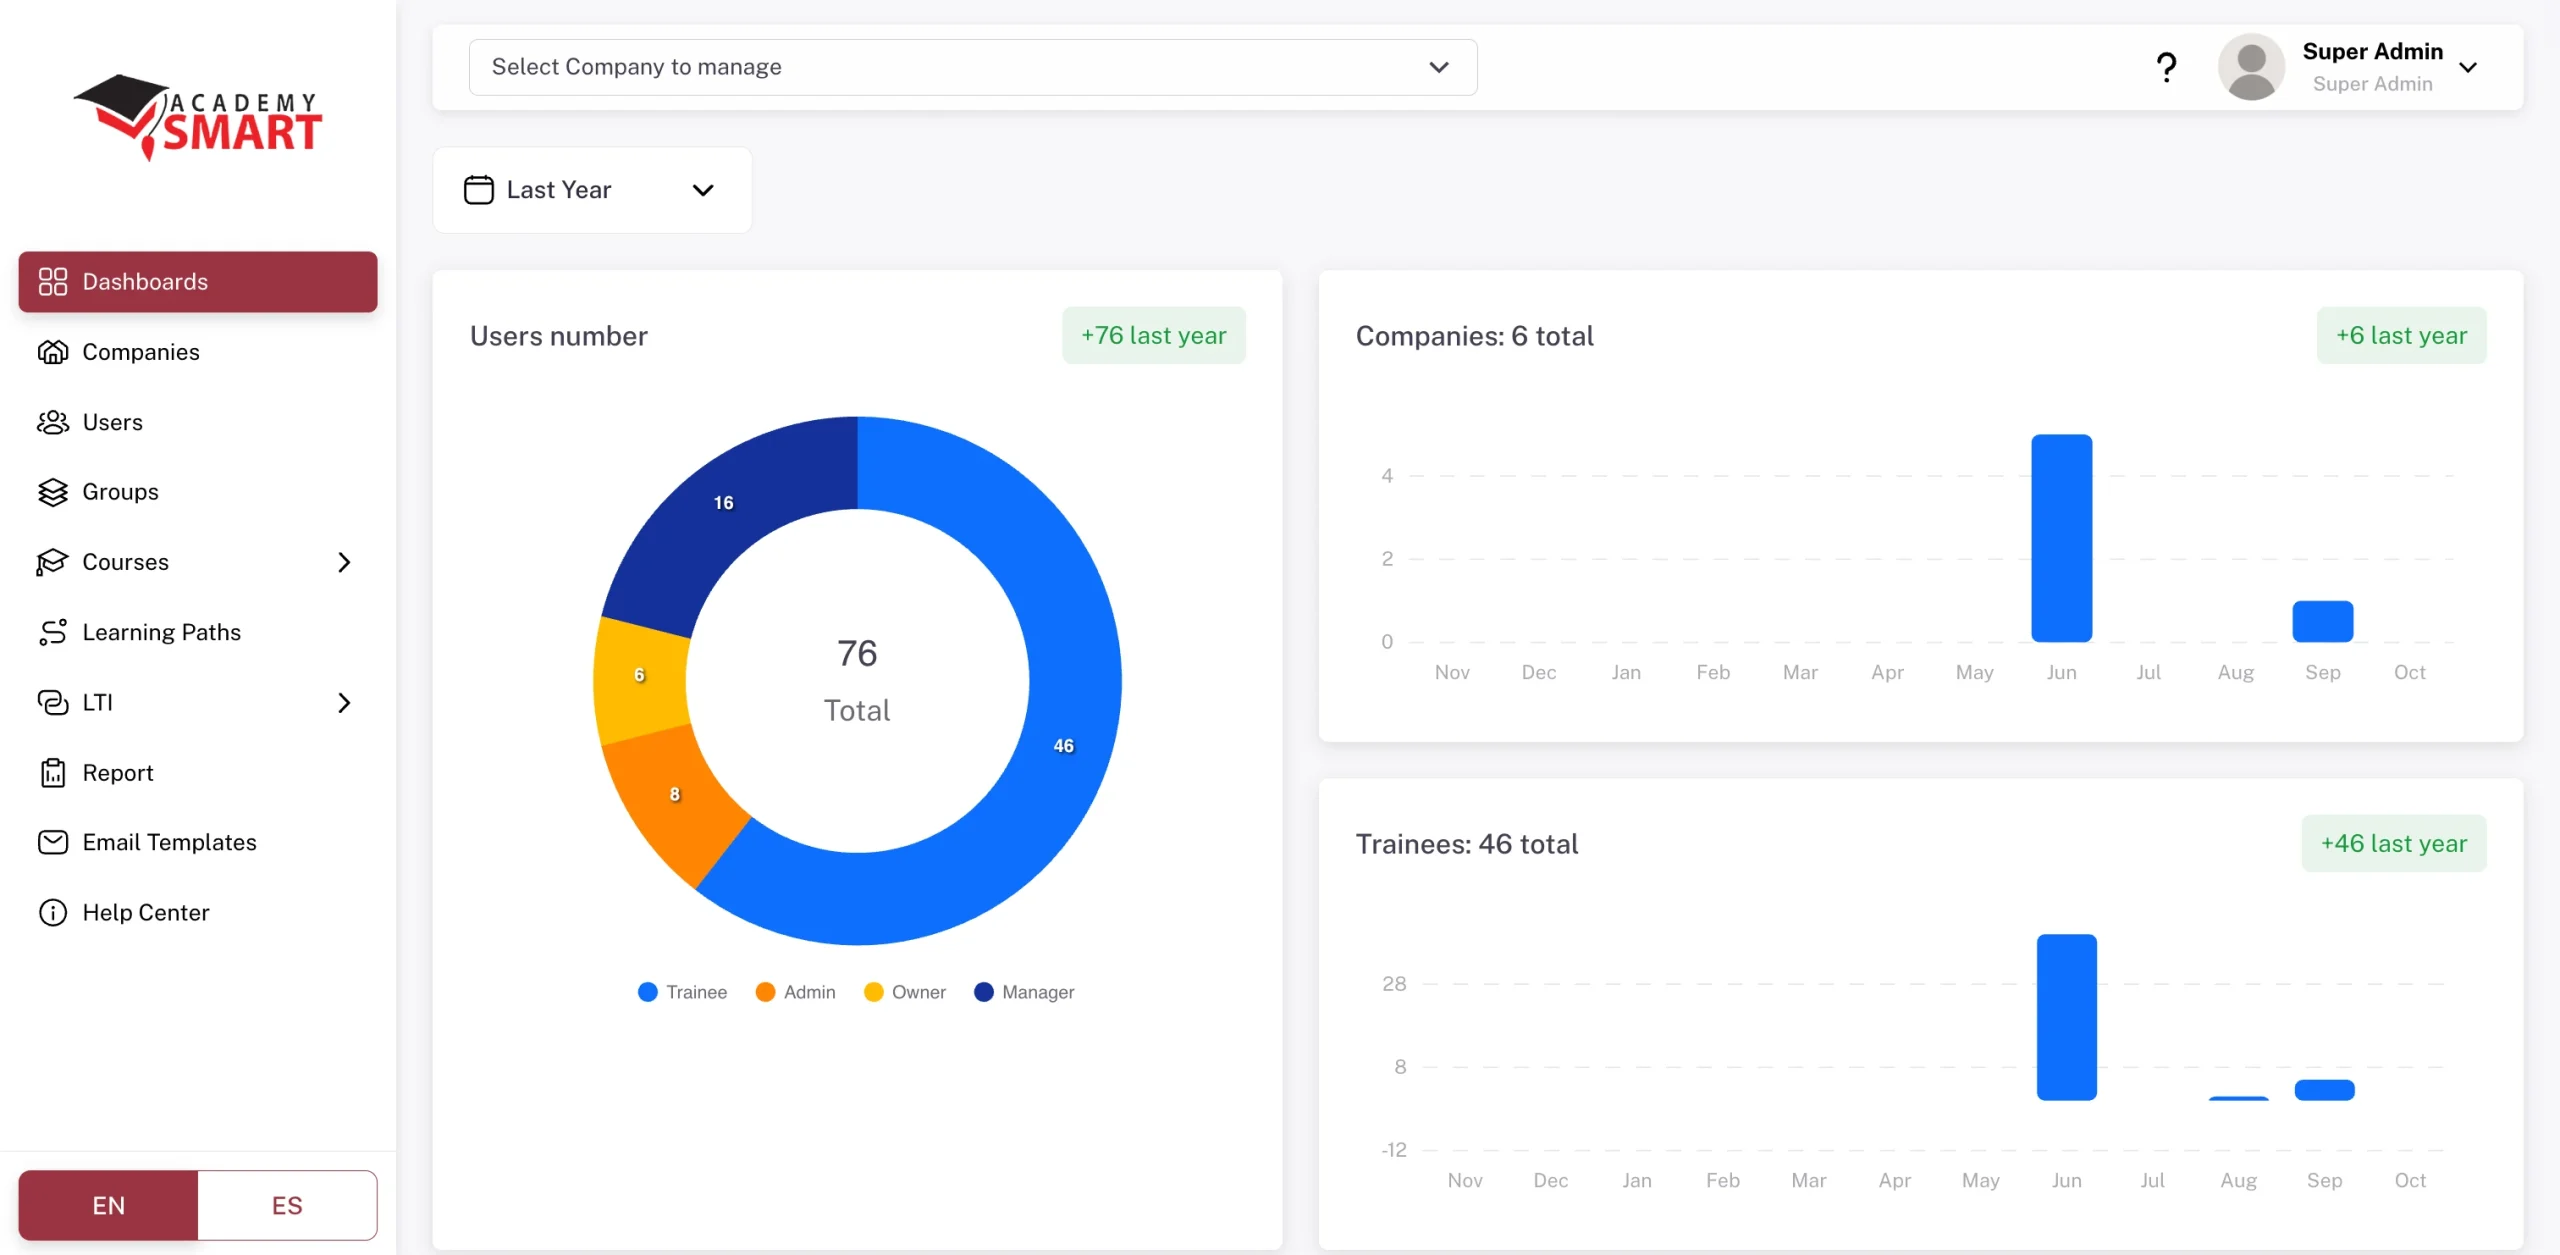
Task: Open the Email Templates label in the sidebar
Action: [170, 842]
